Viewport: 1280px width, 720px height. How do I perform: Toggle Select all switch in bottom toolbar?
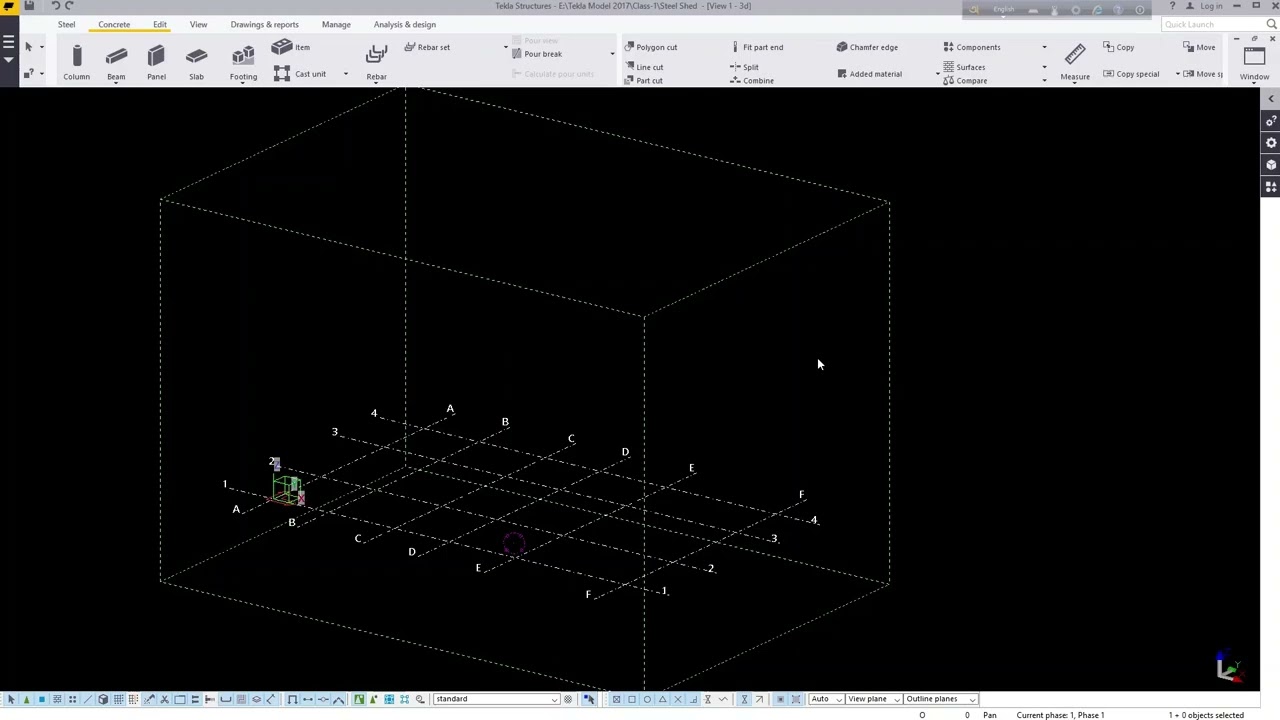[11, 699]
